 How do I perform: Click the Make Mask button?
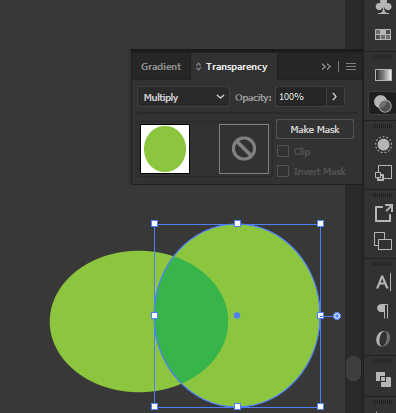(315, 129)
